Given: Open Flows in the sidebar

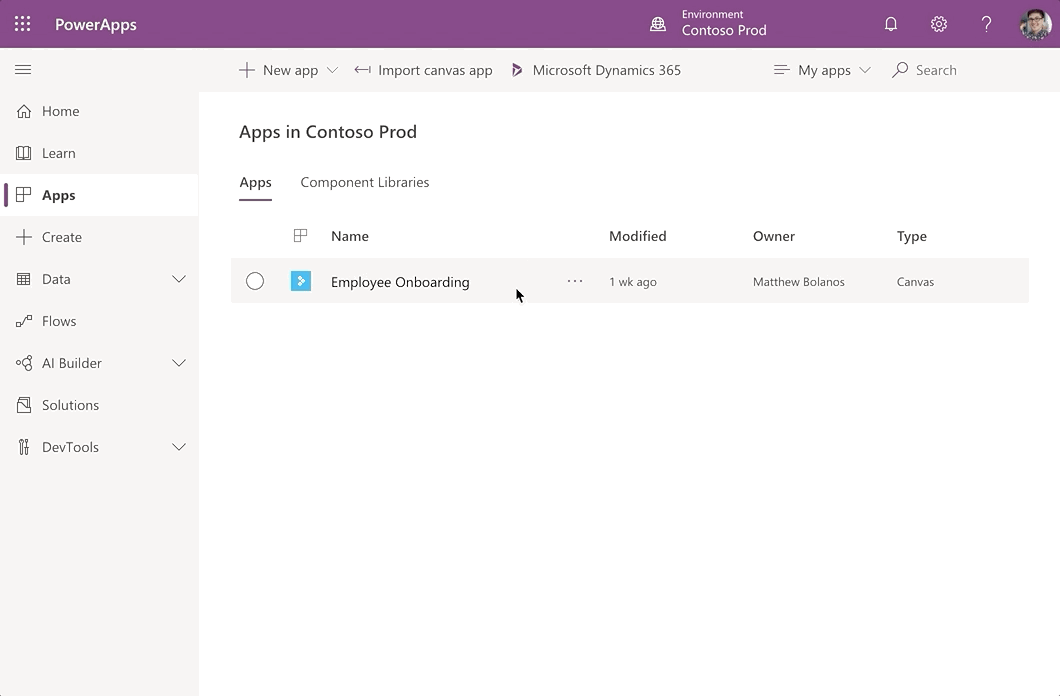Looking at the screenshot, I should [59, 321].
